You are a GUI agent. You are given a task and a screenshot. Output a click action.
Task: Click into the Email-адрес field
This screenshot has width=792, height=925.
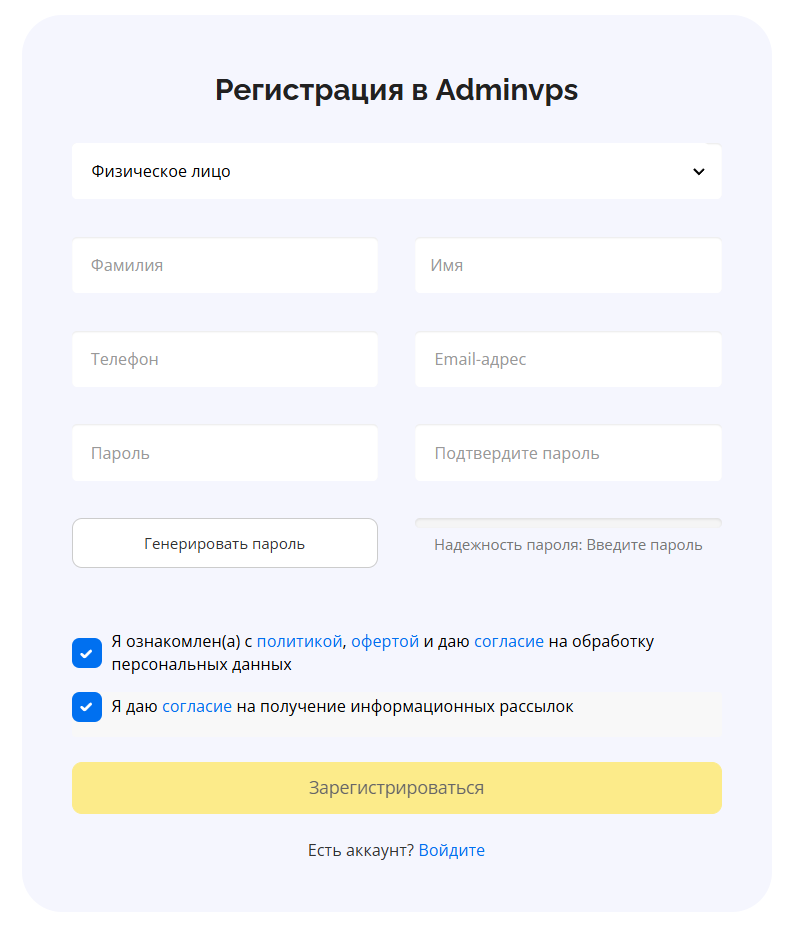568,359
